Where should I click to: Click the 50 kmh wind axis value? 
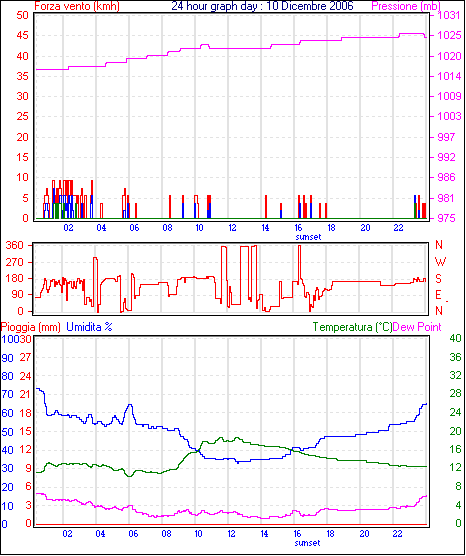click(22, 15)
